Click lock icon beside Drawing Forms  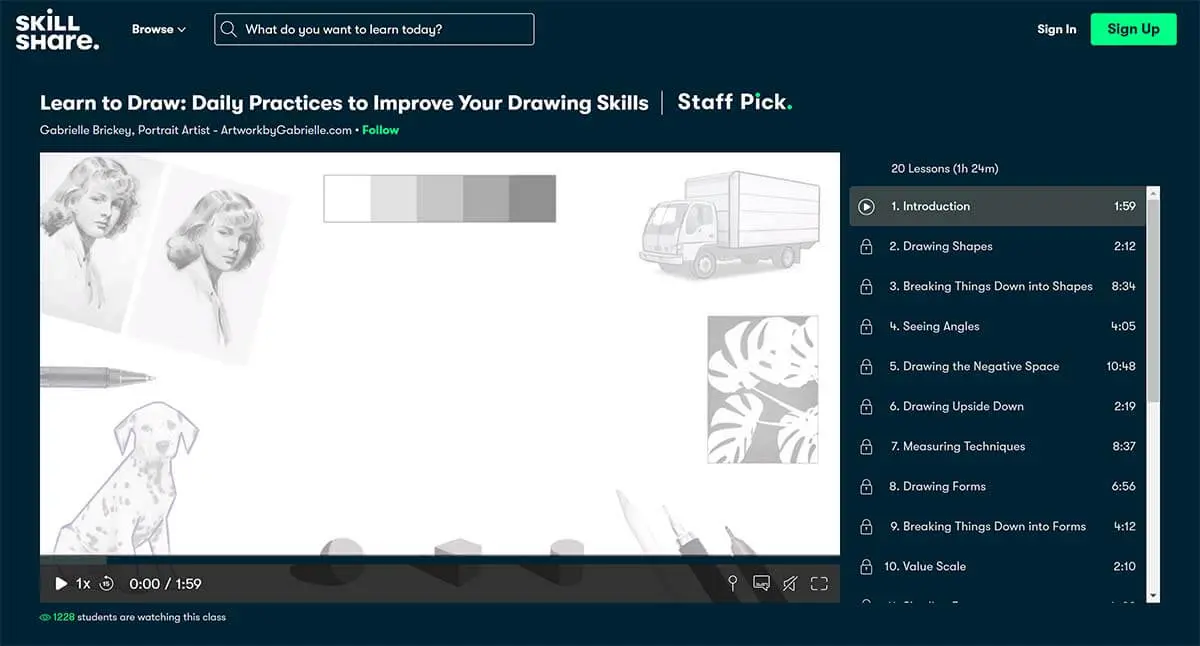coord(867,486)
